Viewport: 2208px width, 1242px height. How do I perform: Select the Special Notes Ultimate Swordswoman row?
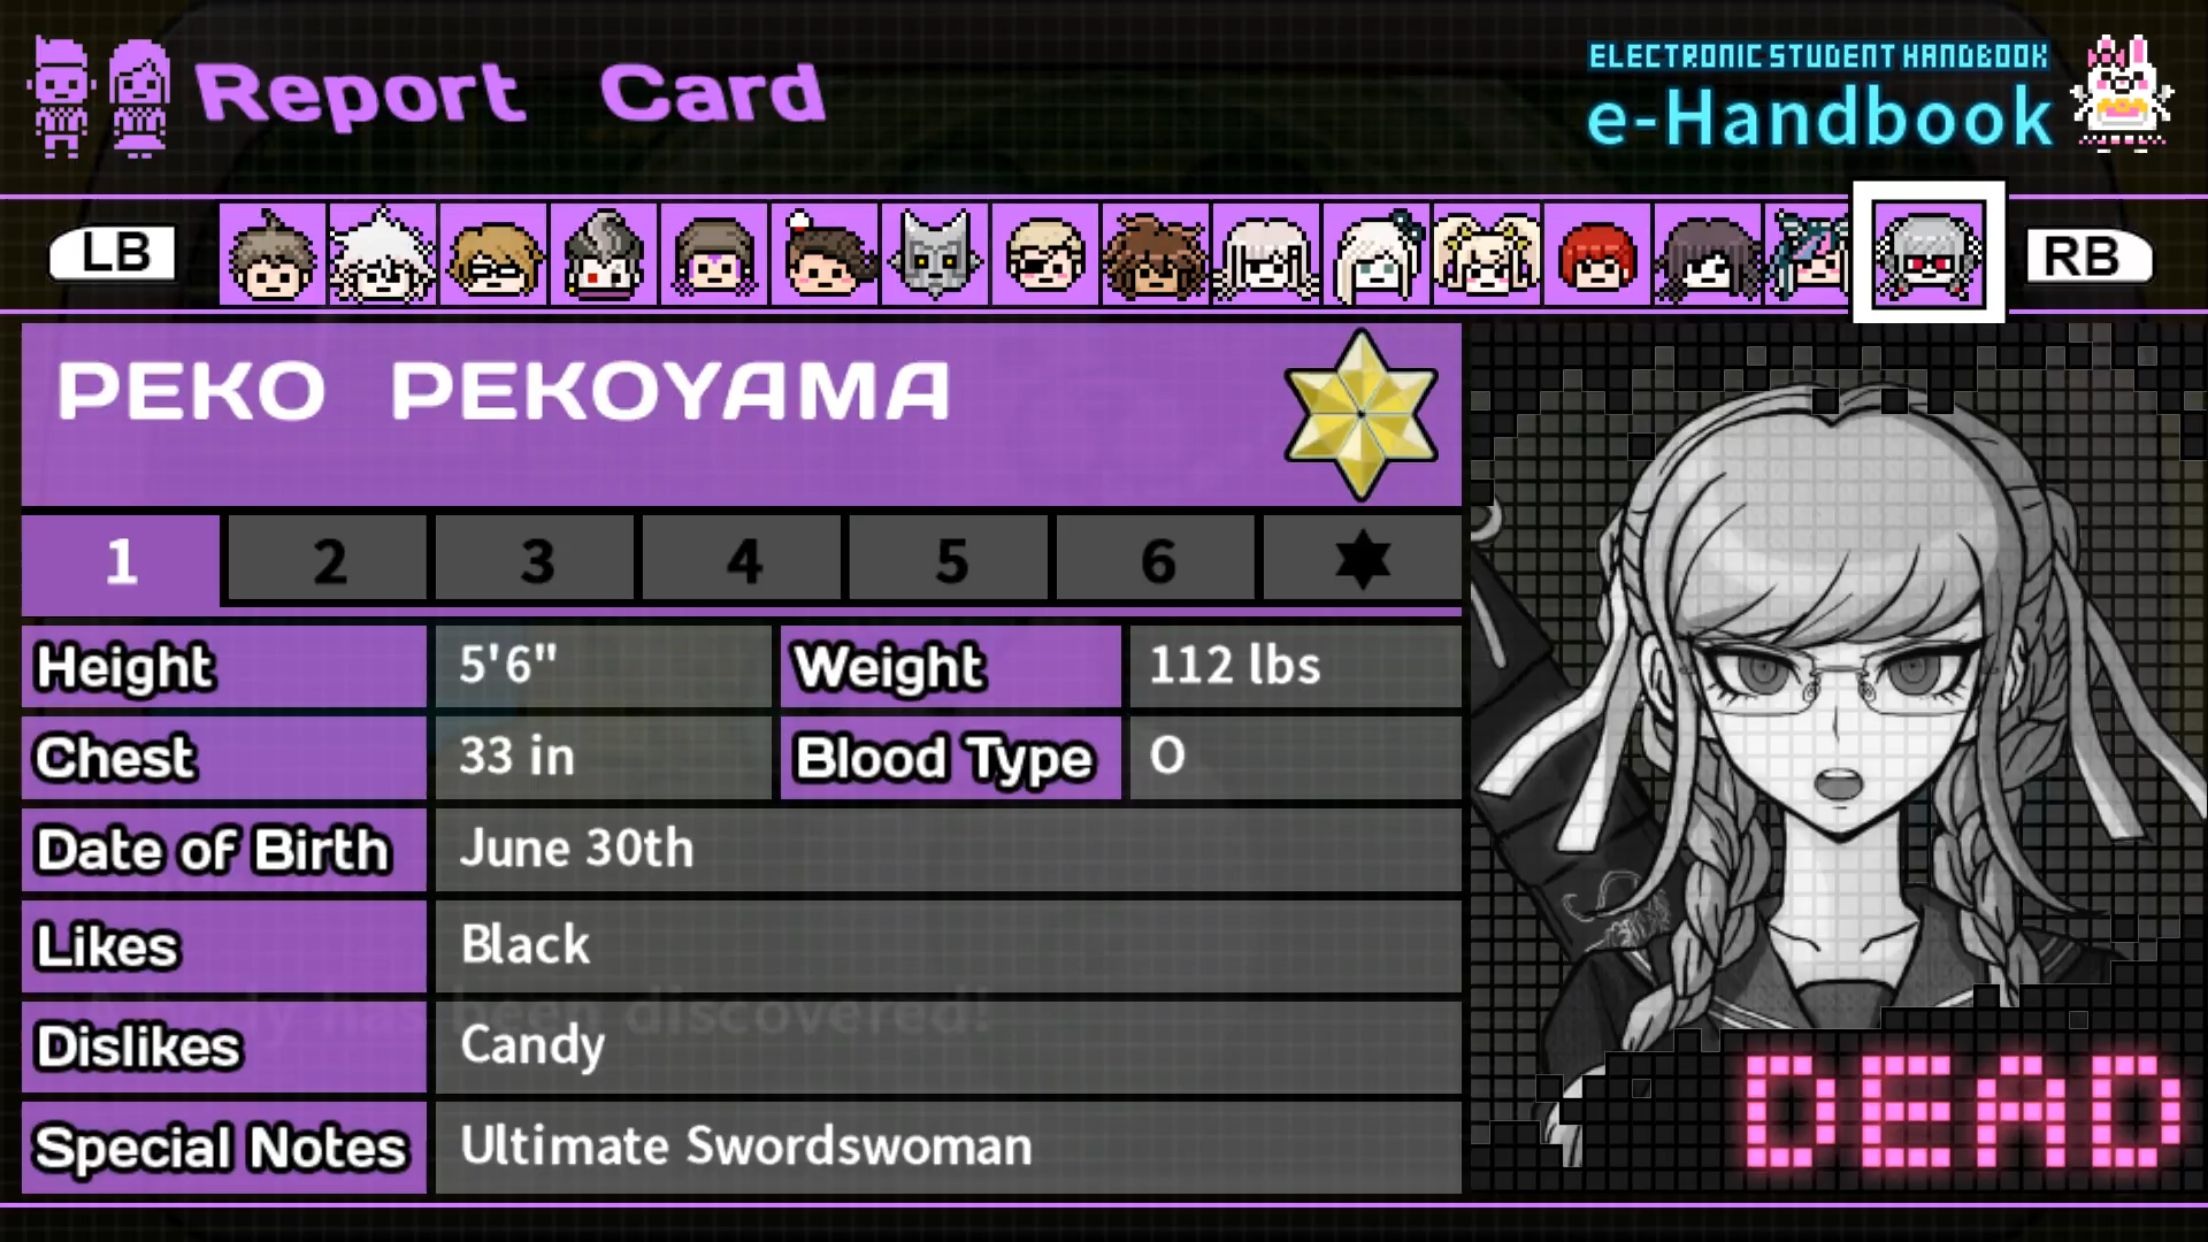(x=741, y=1147)
